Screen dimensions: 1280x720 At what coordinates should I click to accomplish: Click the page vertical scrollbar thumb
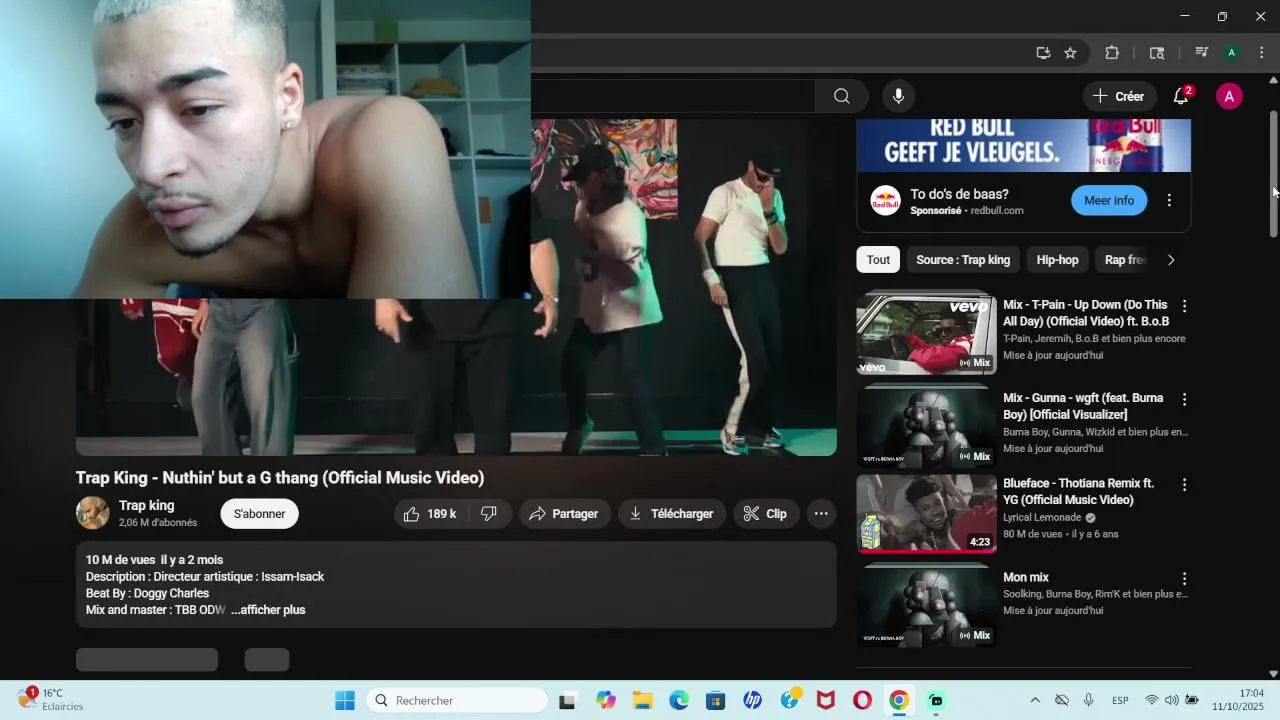click(x=1273, y=173)
